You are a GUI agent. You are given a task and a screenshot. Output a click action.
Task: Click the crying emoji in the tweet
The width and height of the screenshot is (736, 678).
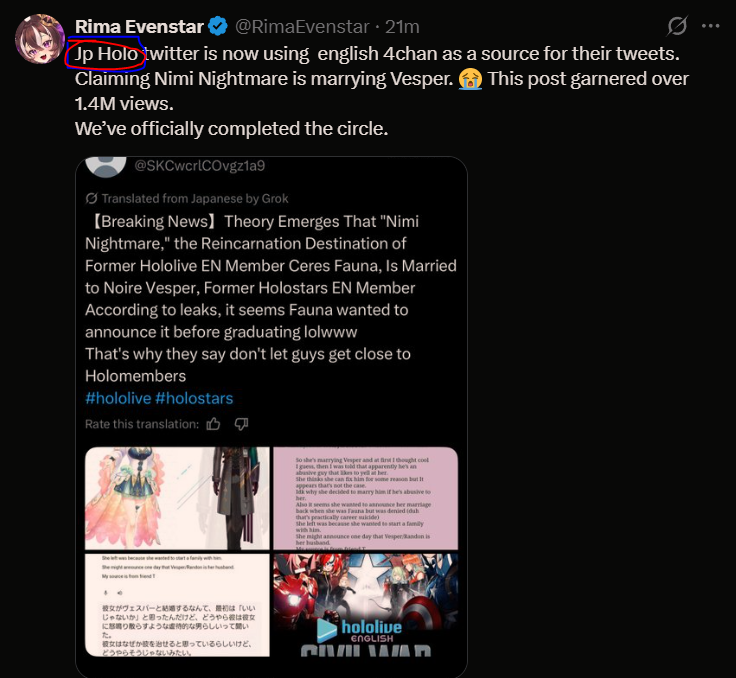[470, 79]
